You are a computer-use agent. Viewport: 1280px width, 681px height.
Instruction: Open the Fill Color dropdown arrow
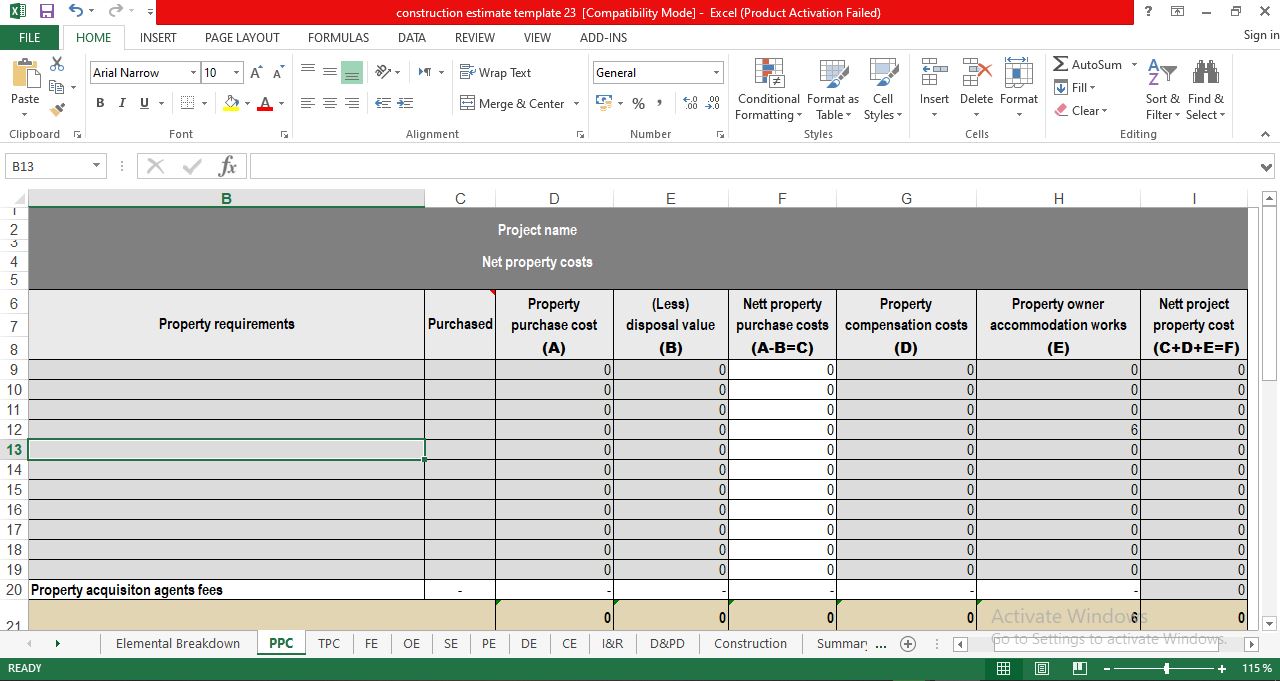point(245,103)
